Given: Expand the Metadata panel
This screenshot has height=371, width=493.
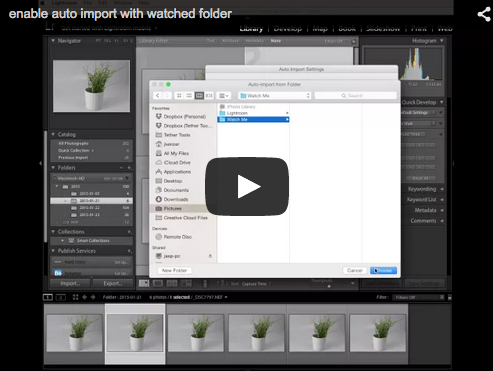Looking at the screenshot, I should [442, 210].
